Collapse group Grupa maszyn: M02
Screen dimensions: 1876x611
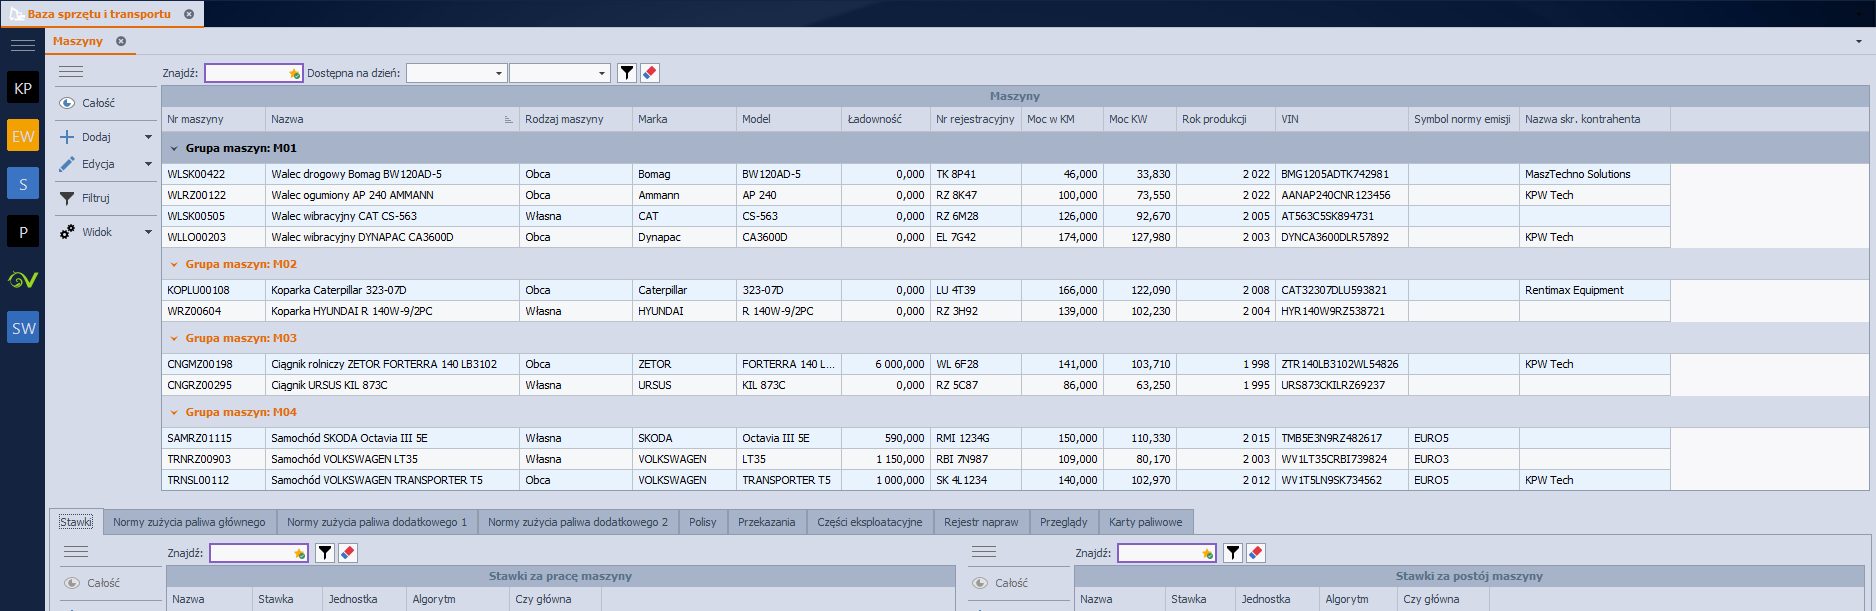[x=174, y=265]
